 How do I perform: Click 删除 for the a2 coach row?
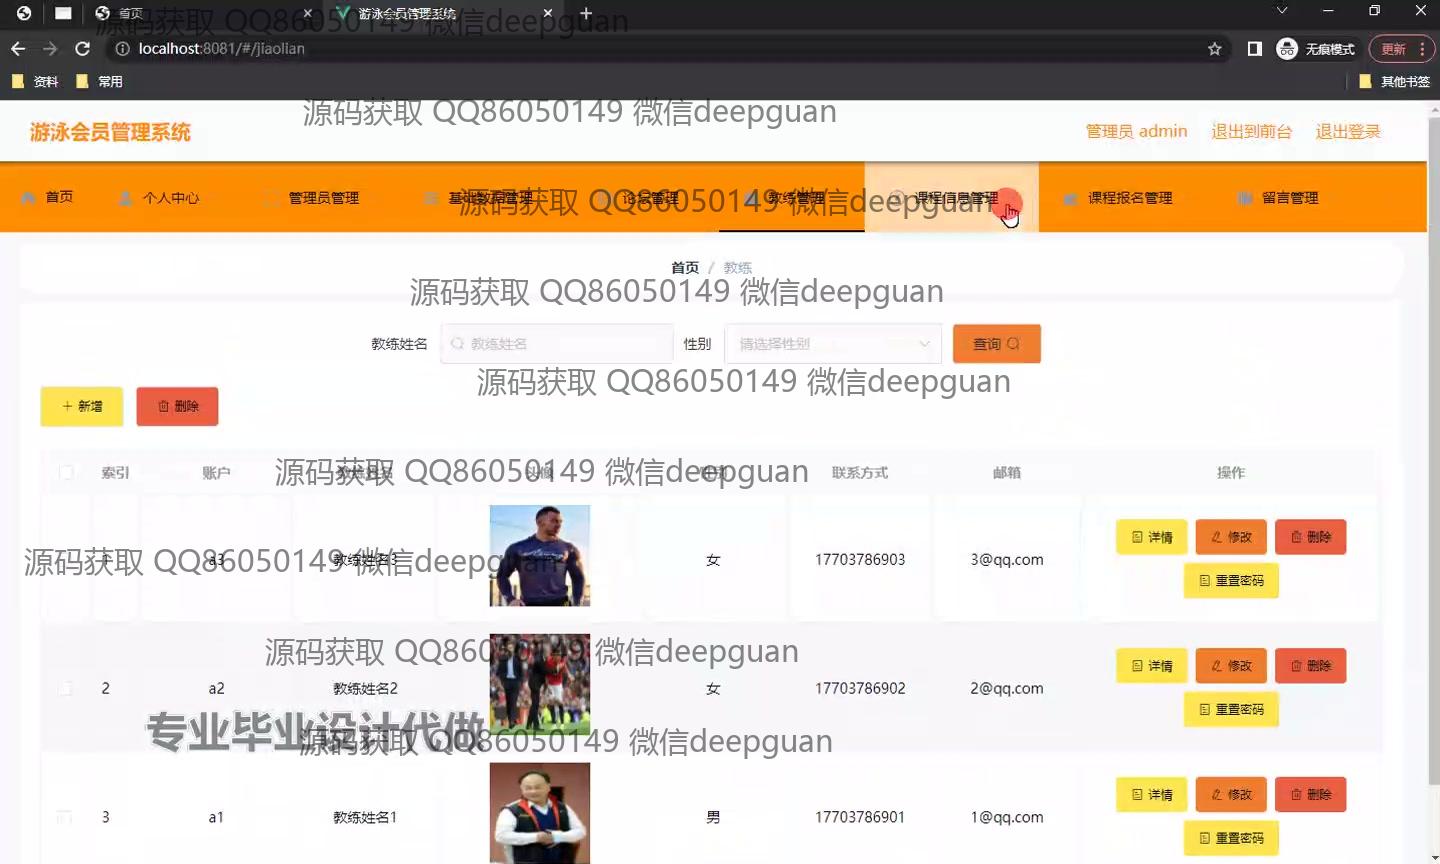[1311, 666]
